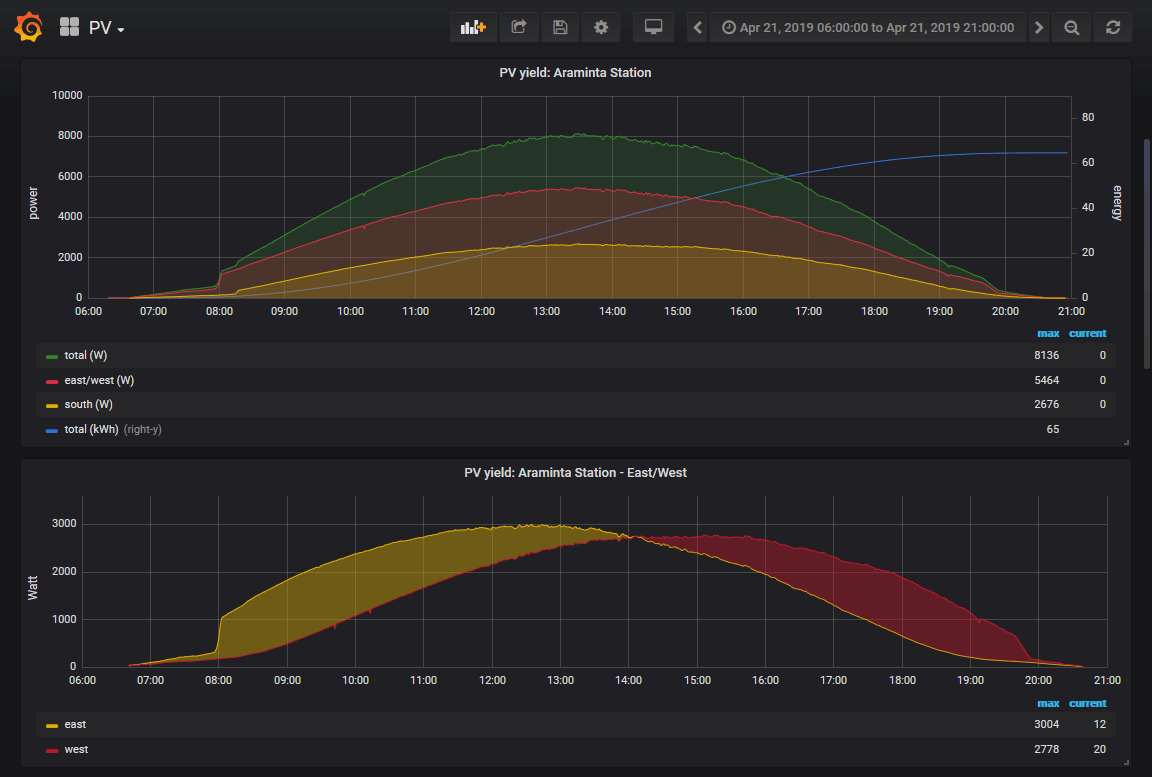Refresh the dashboard

[1113, 27]
